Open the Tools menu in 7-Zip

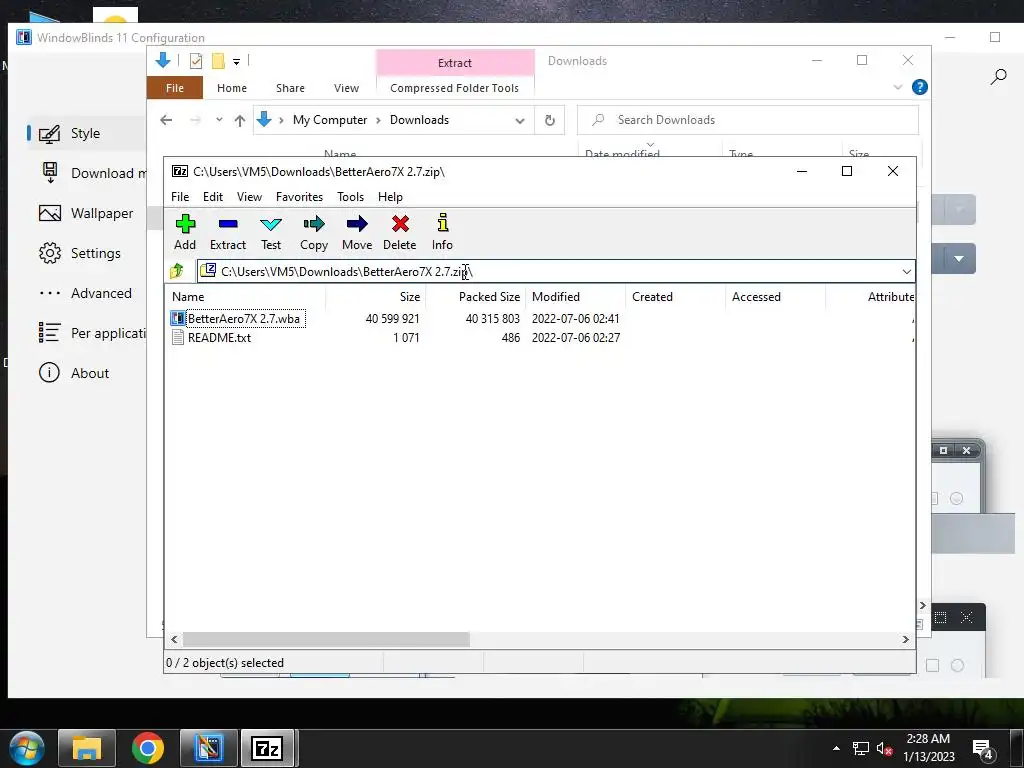(x=350, y=197)
